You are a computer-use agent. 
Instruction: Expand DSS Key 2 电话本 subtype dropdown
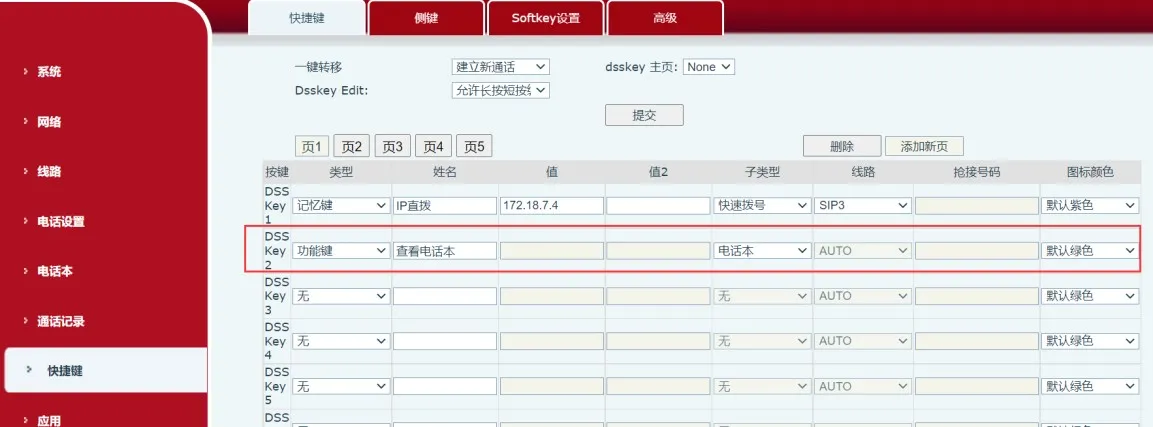[x=762, y=251]
